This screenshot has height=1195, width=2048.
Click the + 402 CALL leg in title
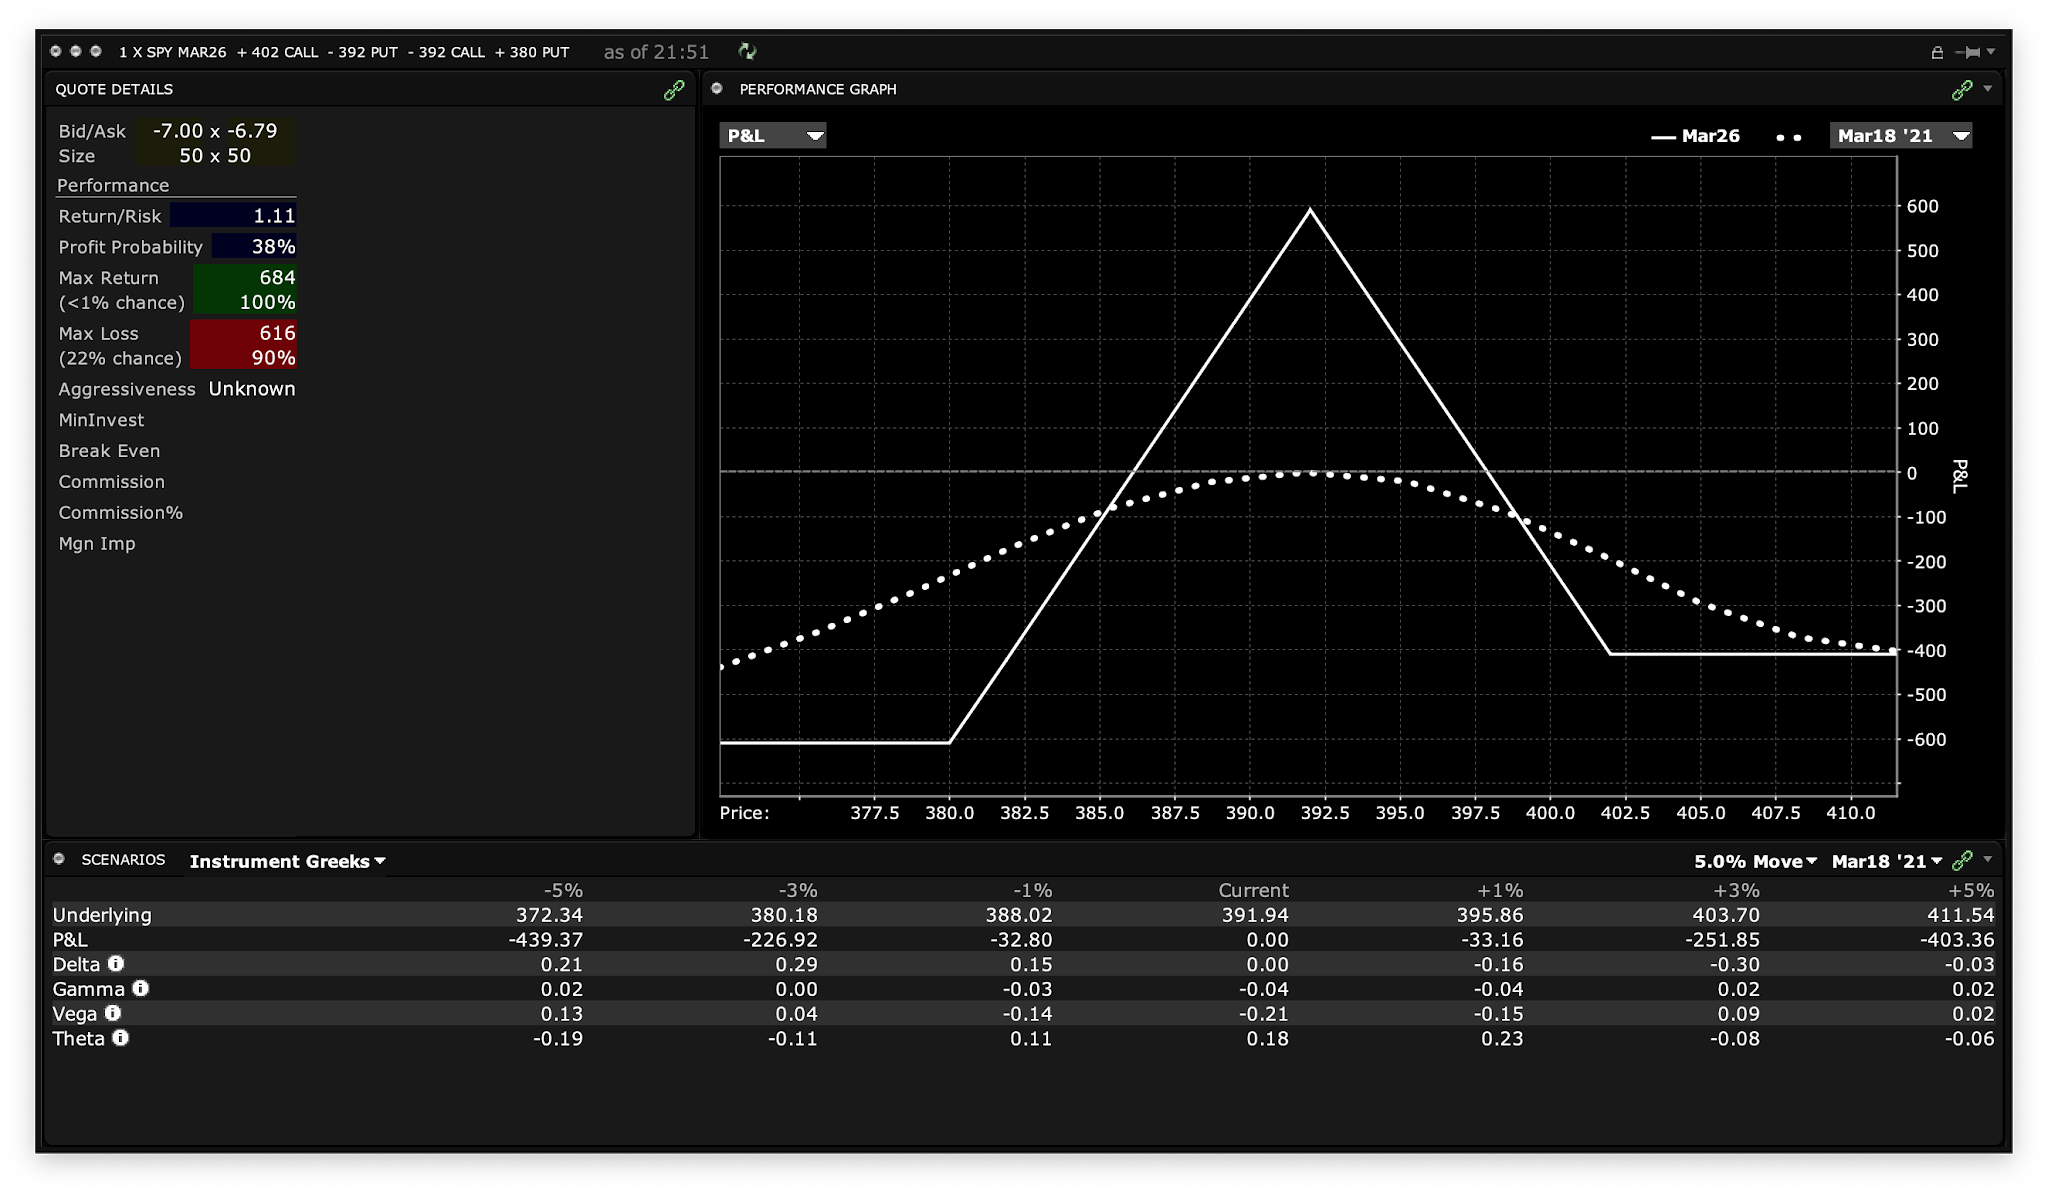(x=277, y=52)
